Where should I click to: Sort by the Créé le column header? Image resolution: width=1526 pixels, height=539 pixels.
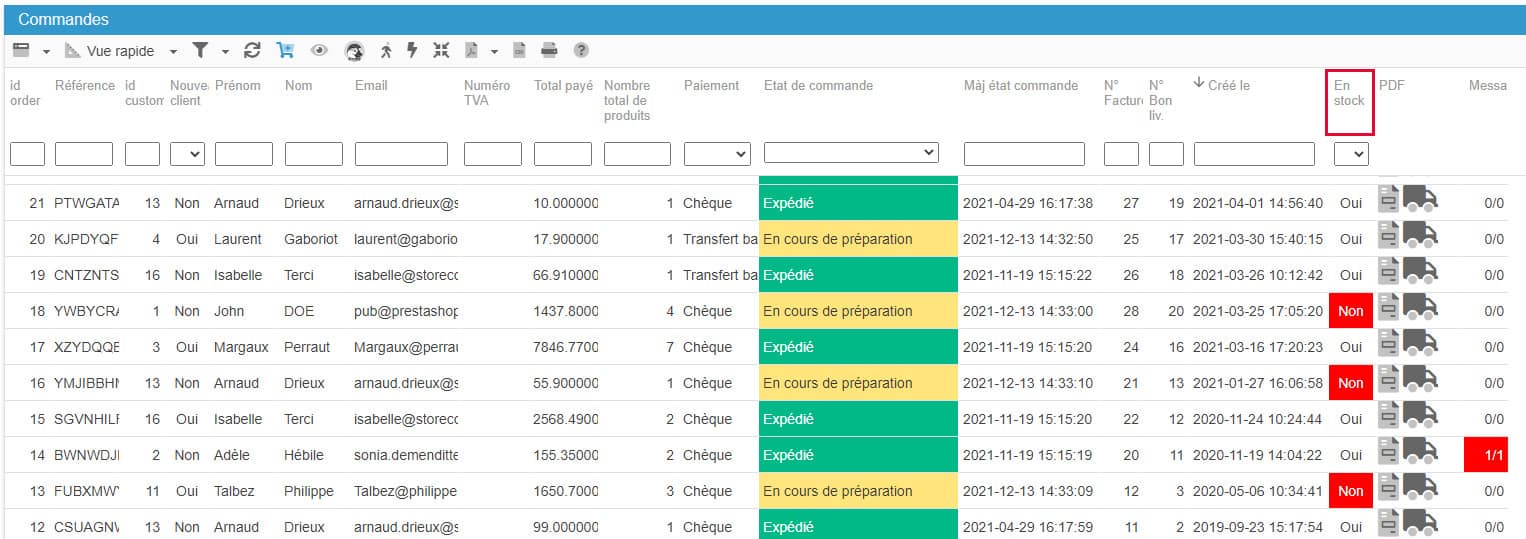click(x=1228, y=85)
